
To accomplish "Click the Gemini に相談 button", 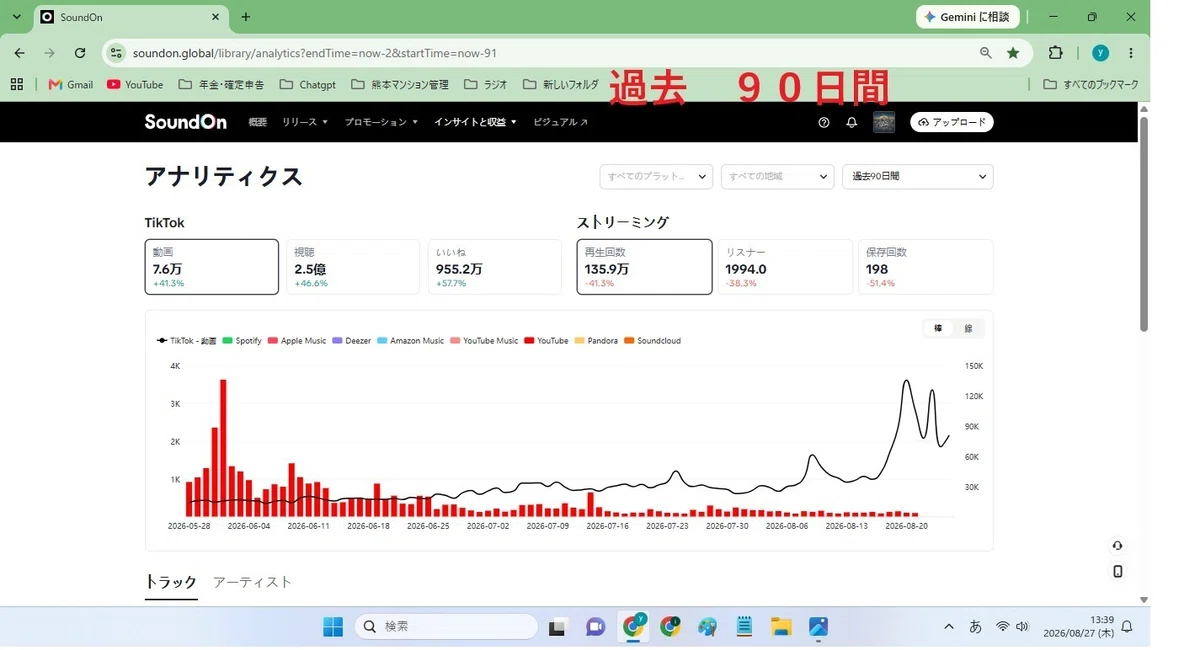I will coord(967,17).
